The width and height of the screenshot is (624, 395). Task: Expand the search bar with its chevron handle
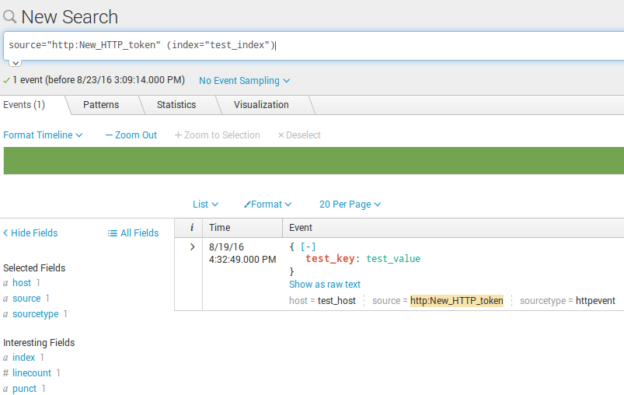[x=15, y=63]
